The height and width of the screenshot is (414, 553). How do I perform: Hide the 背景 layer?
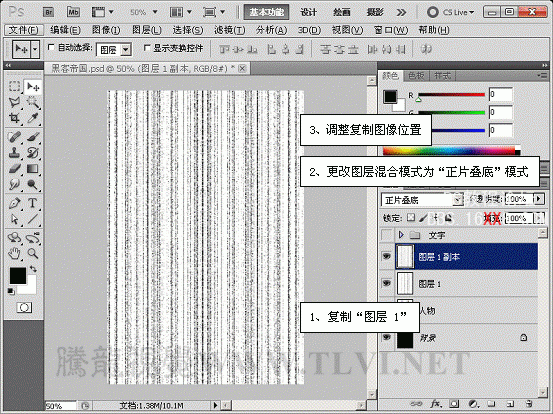(x=387, y=337)
